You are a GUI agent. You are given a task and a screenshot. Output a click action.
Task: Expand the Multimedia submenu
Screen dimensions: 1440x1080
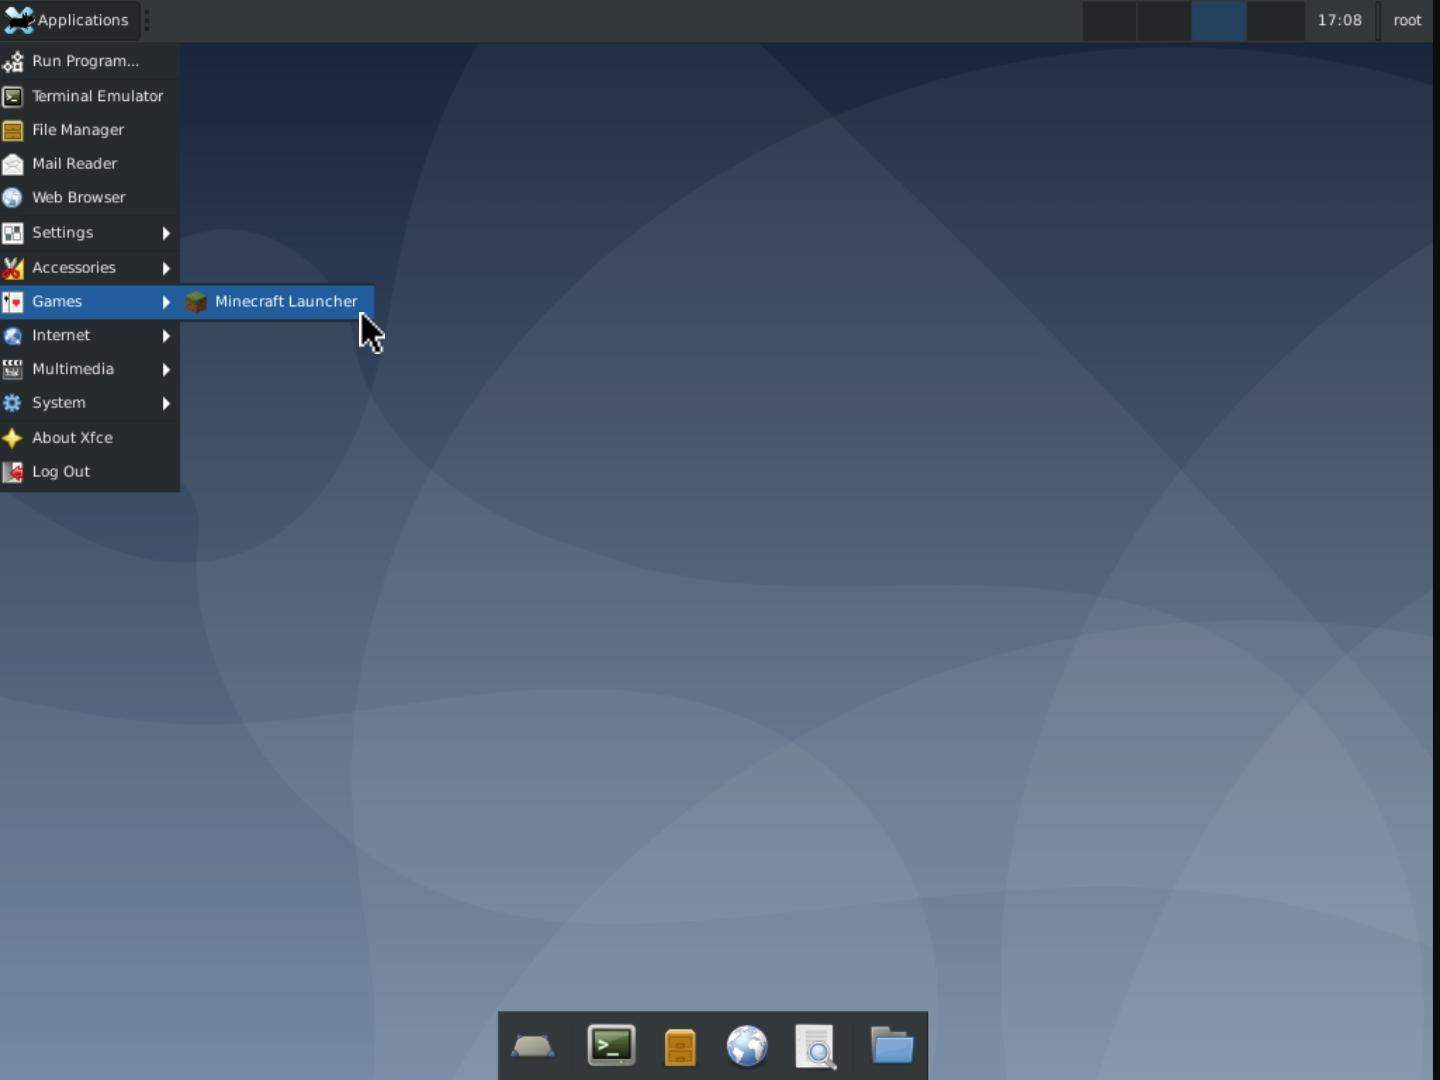point(90,369)
